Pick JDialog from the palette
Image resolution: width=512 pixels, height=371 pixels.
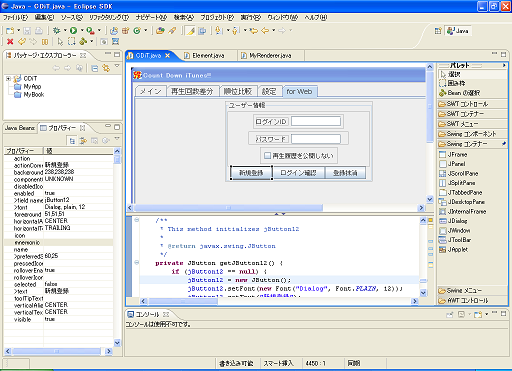453,221
